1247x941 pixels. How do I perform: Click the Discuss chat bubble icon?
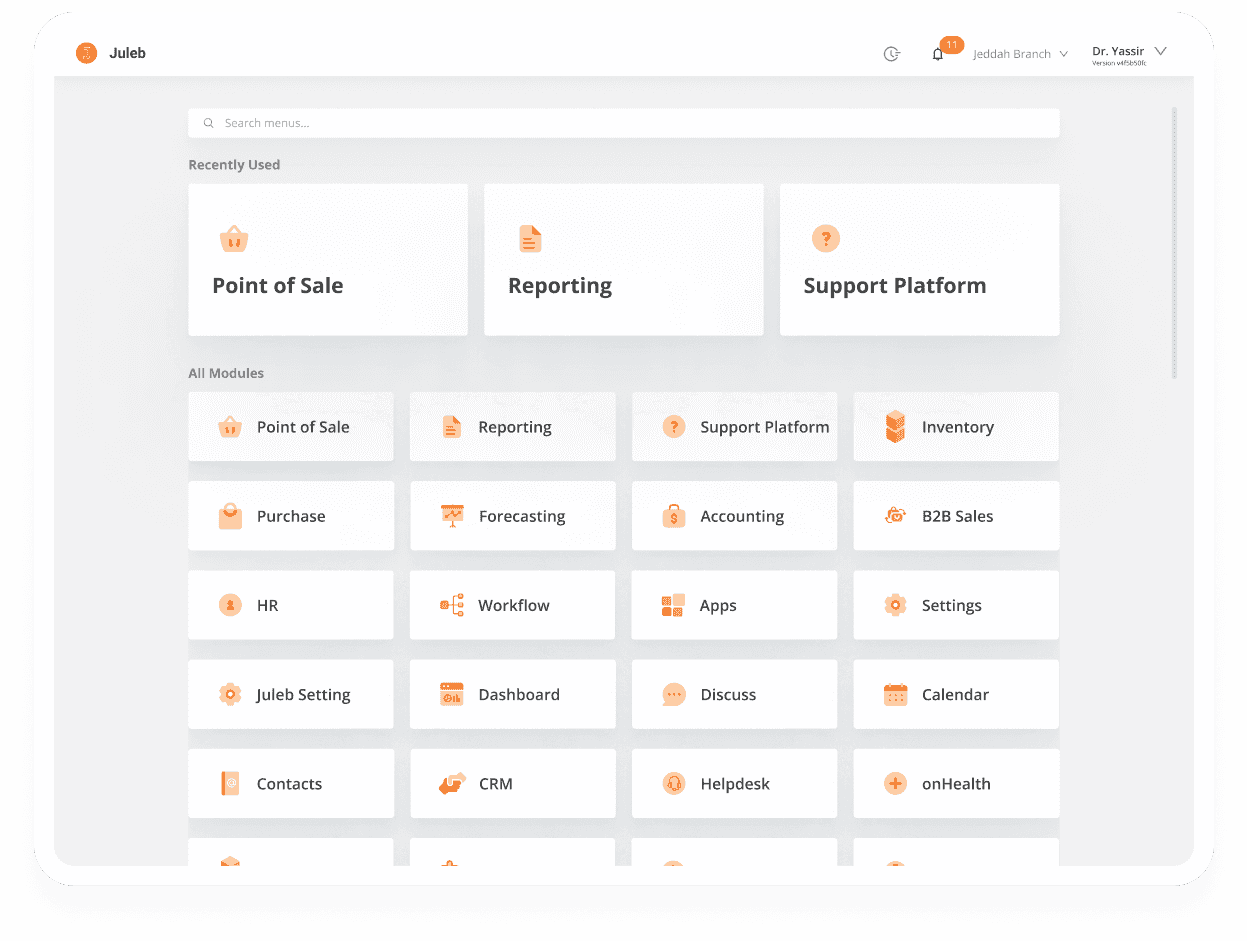(674, 694)
